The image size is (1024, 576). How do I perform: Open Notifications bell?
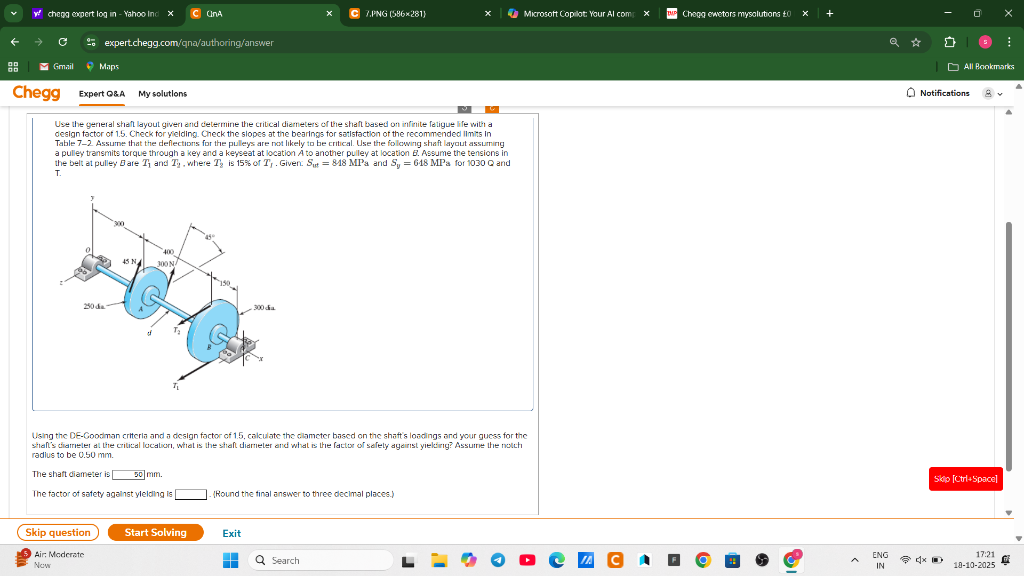(x=938, y=93)
